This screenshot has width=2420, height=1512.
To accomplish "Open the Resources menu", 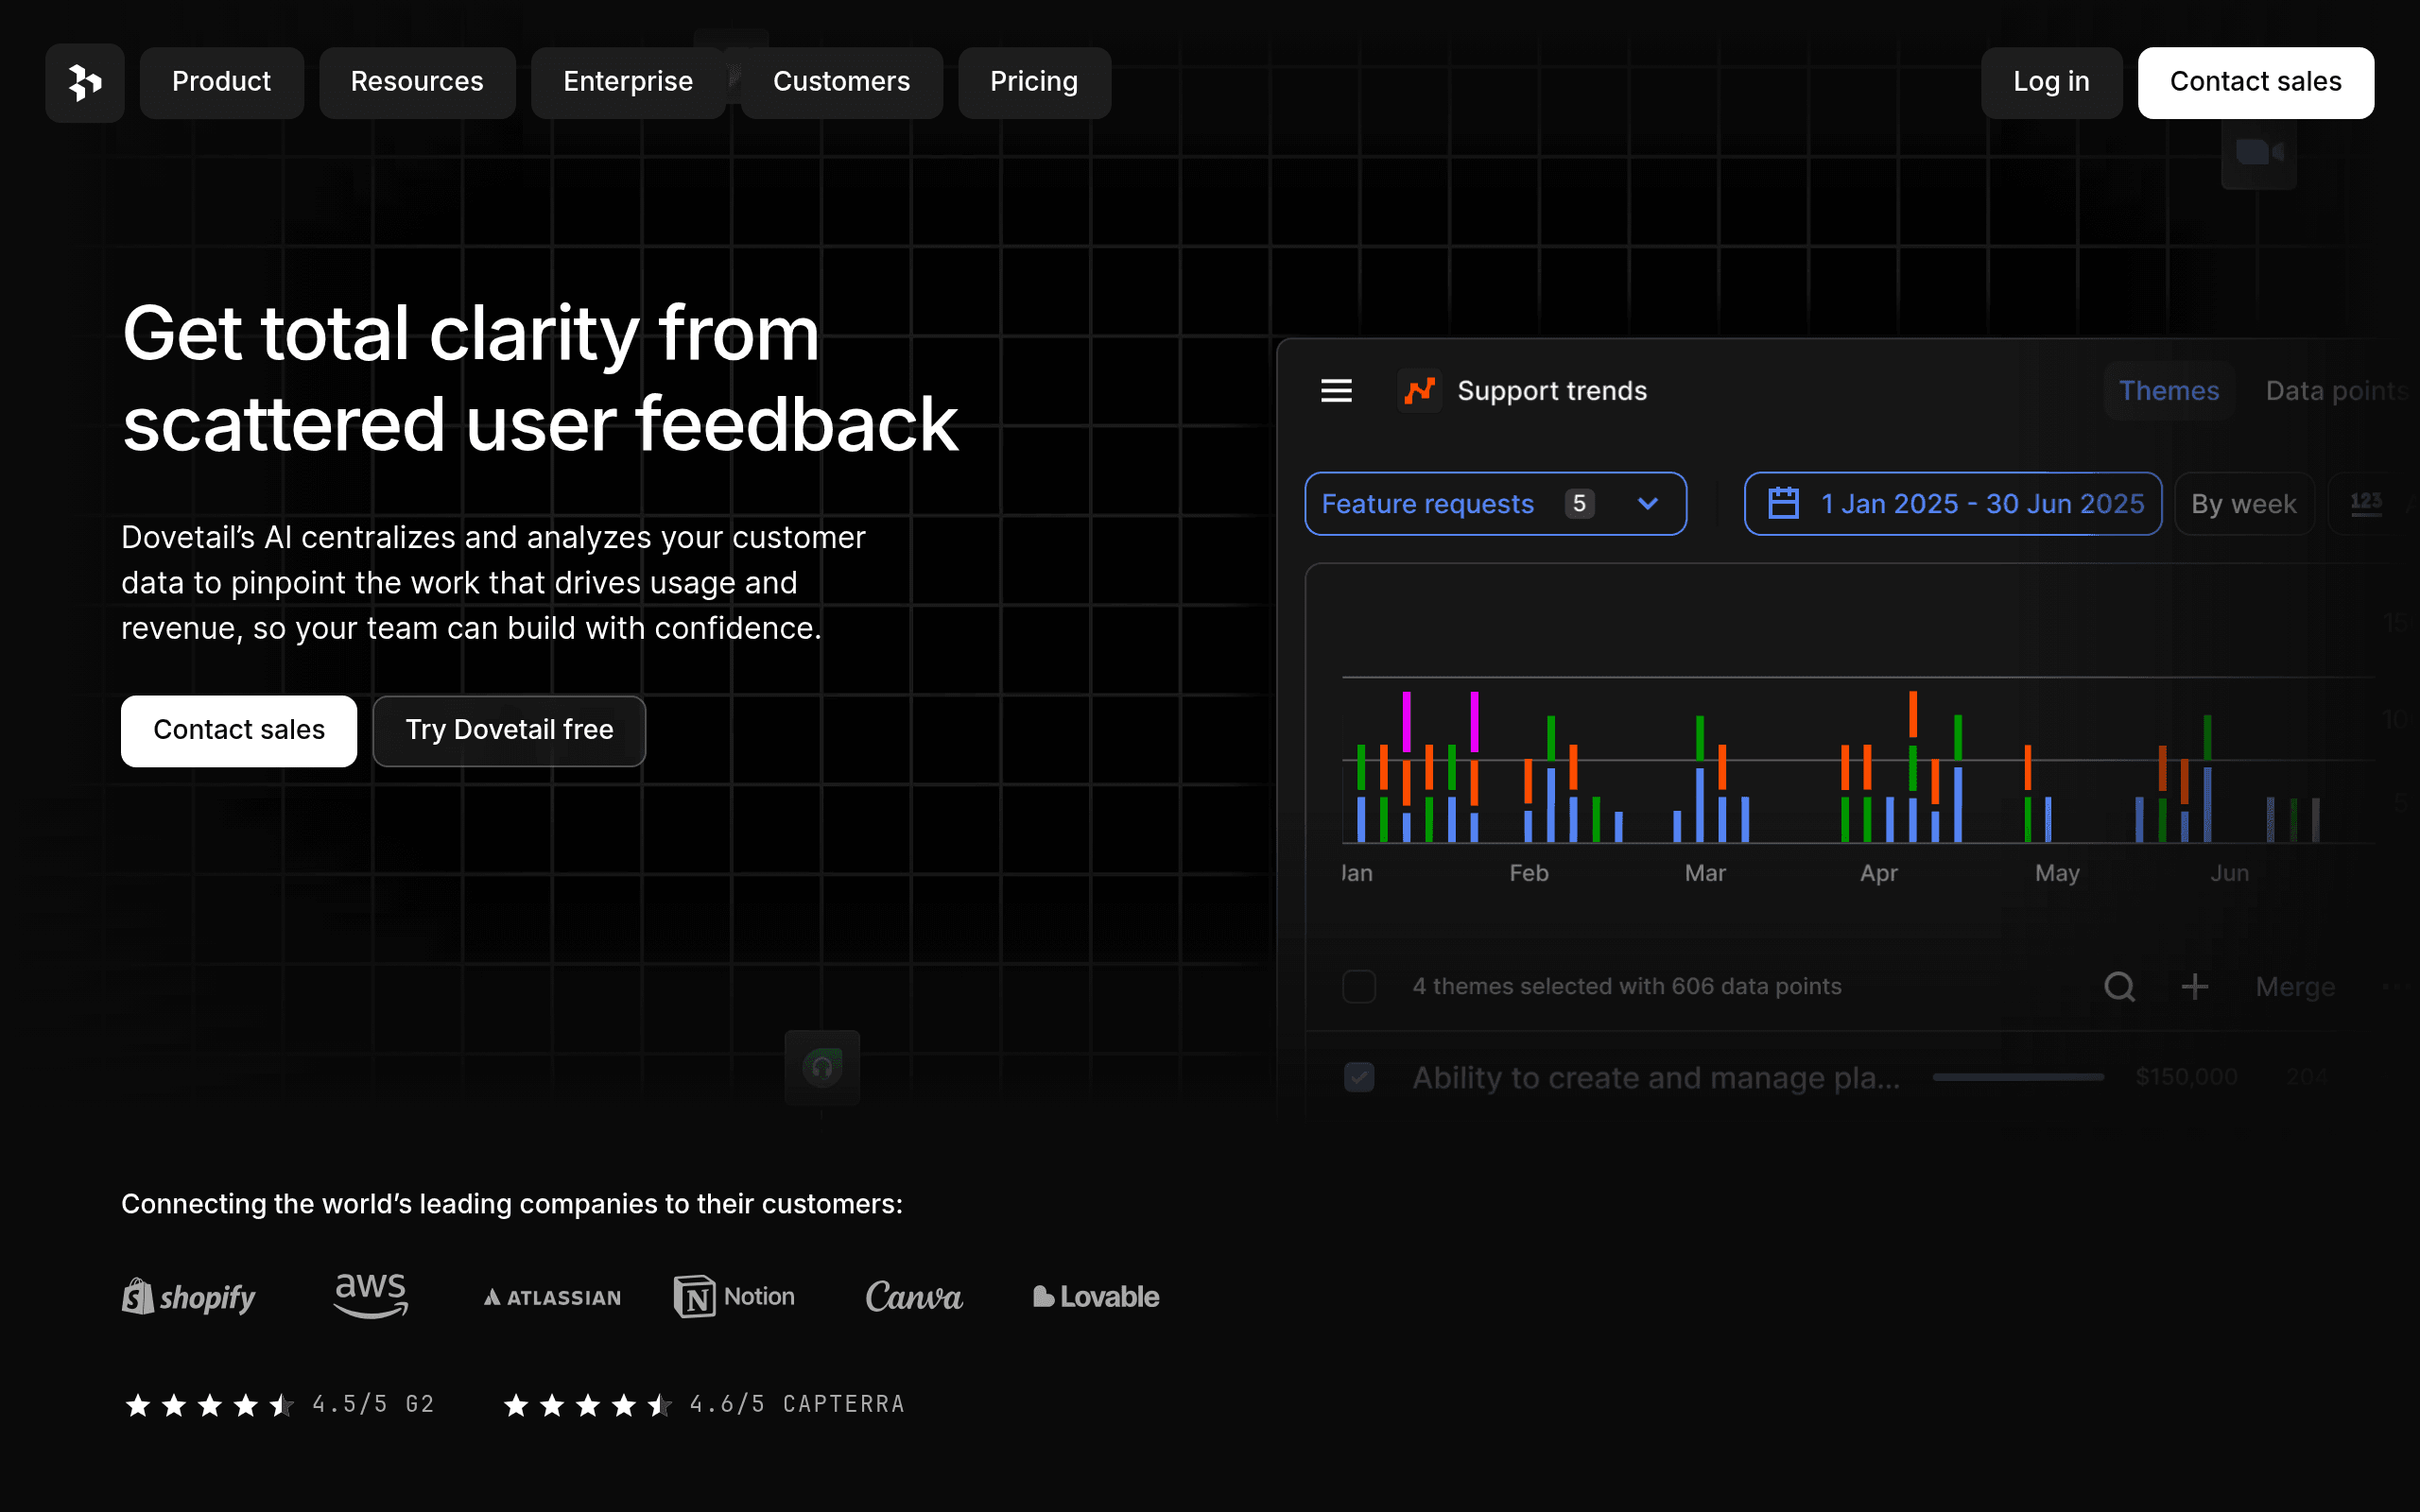I will [417, 82].
